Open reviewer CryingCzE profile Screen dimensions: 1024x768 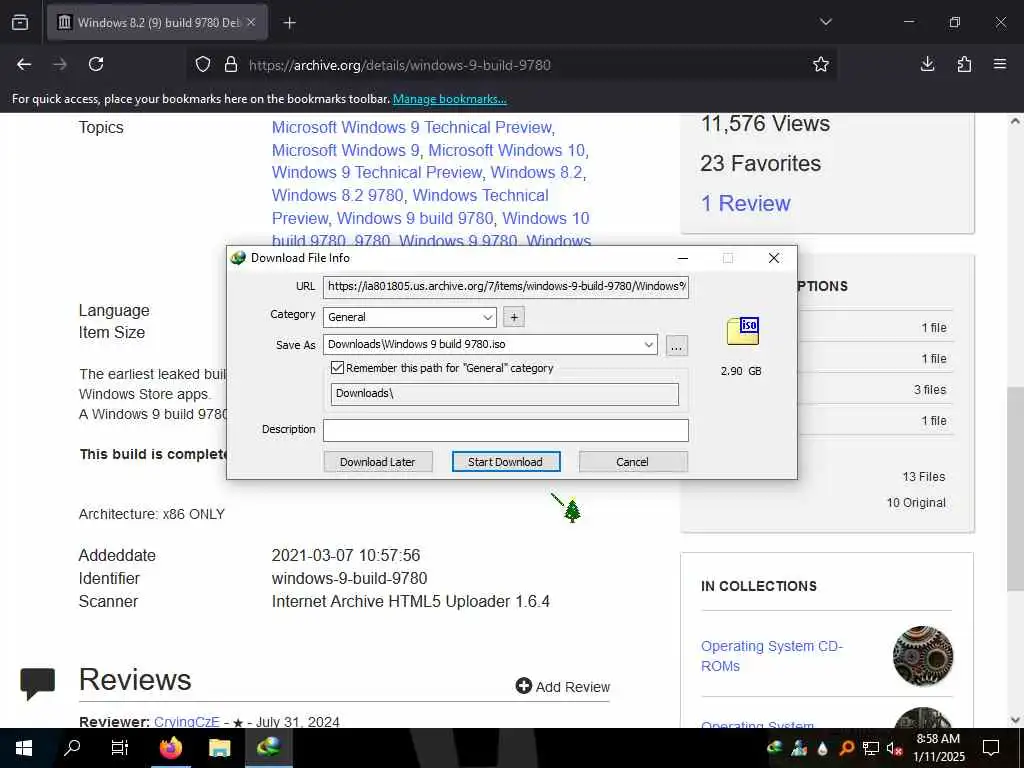click(x=187, y=722)
